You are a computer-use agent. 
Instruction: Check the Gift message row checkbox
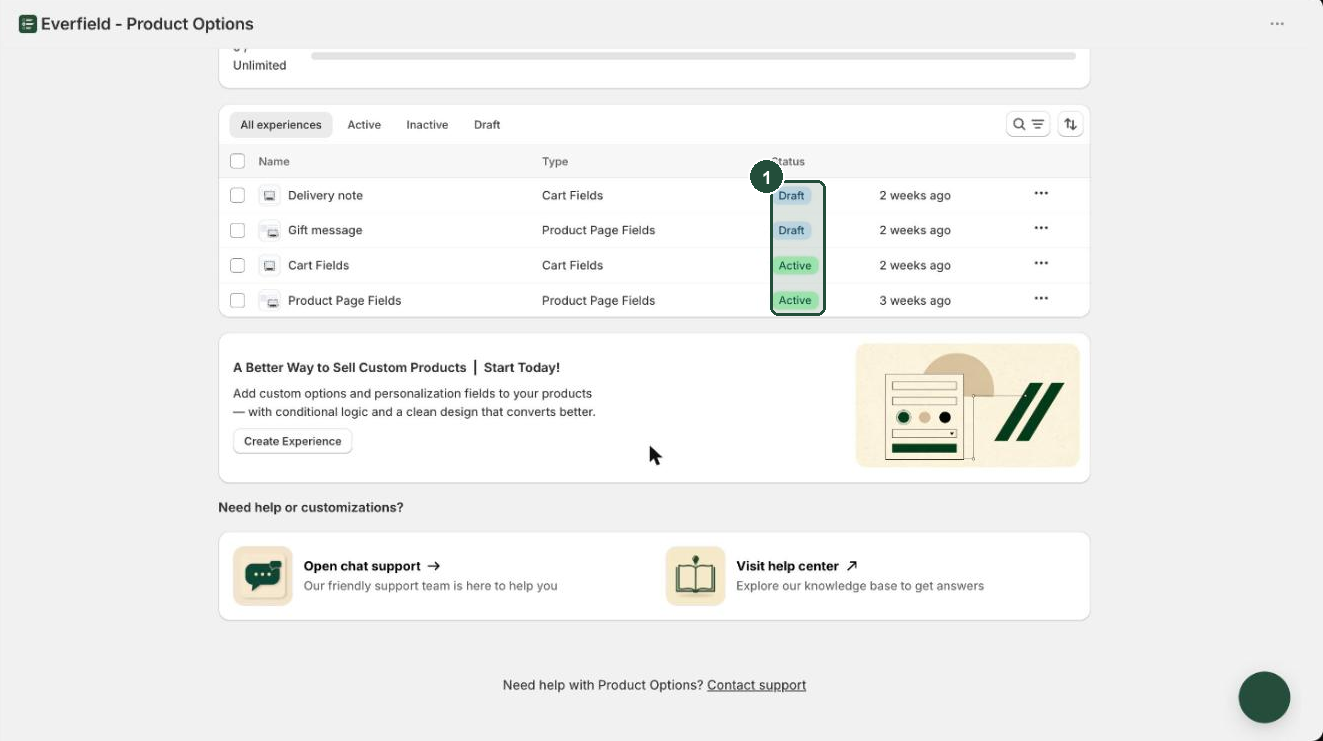[237, 231]
